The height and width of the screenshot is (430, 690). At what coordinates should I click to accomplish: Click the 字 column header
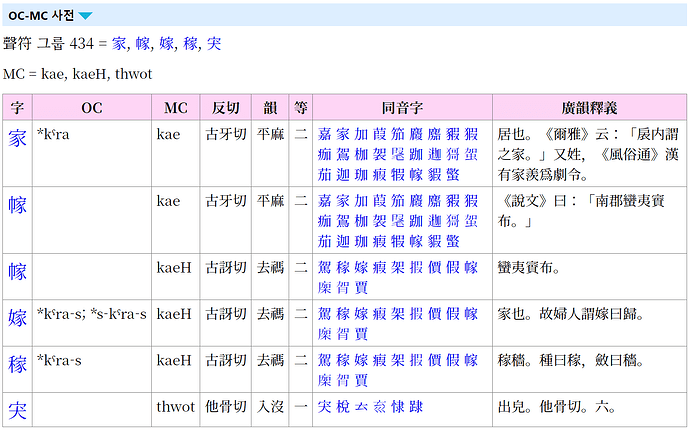click(x=17, y=107)
